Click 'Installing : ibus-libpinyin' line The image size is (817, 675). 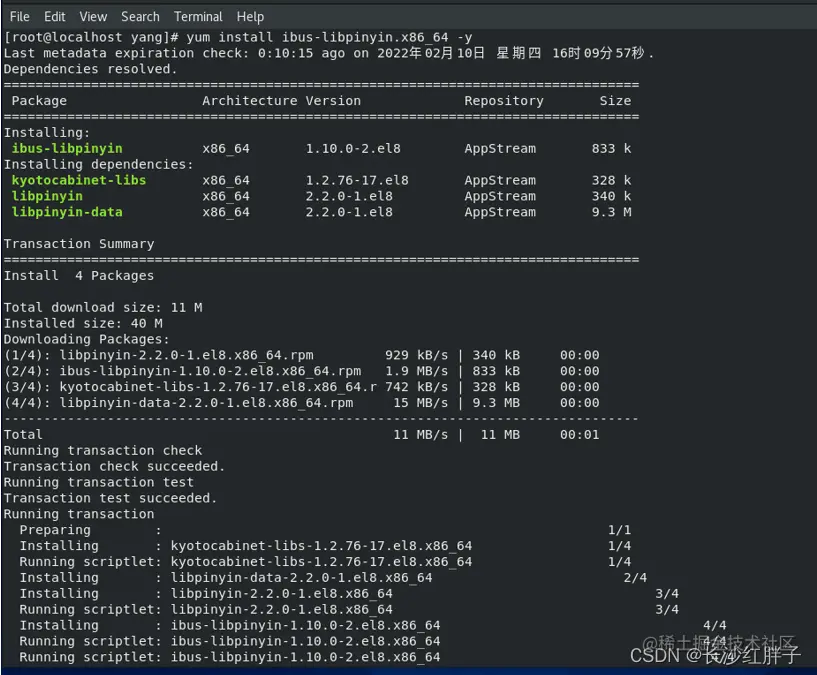(x=373, y=625)
